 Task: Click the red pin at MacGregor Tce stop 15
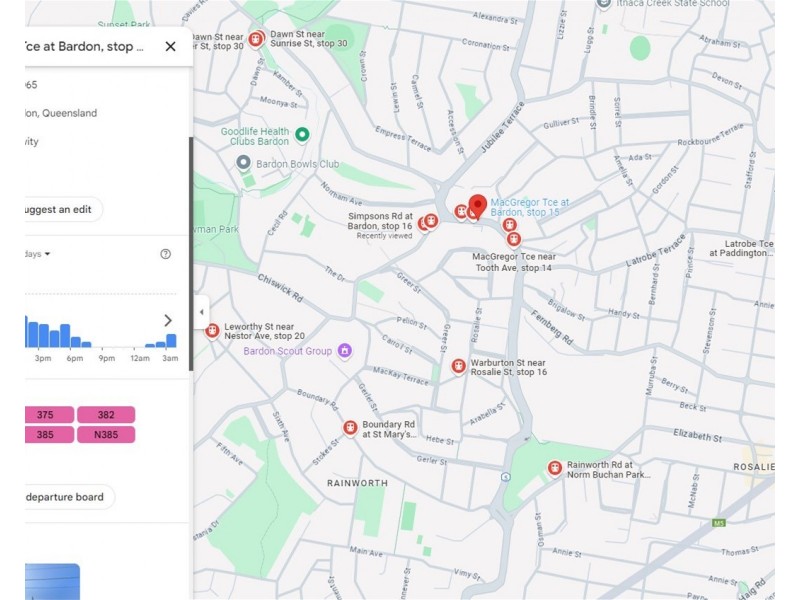tap(478, 206)
